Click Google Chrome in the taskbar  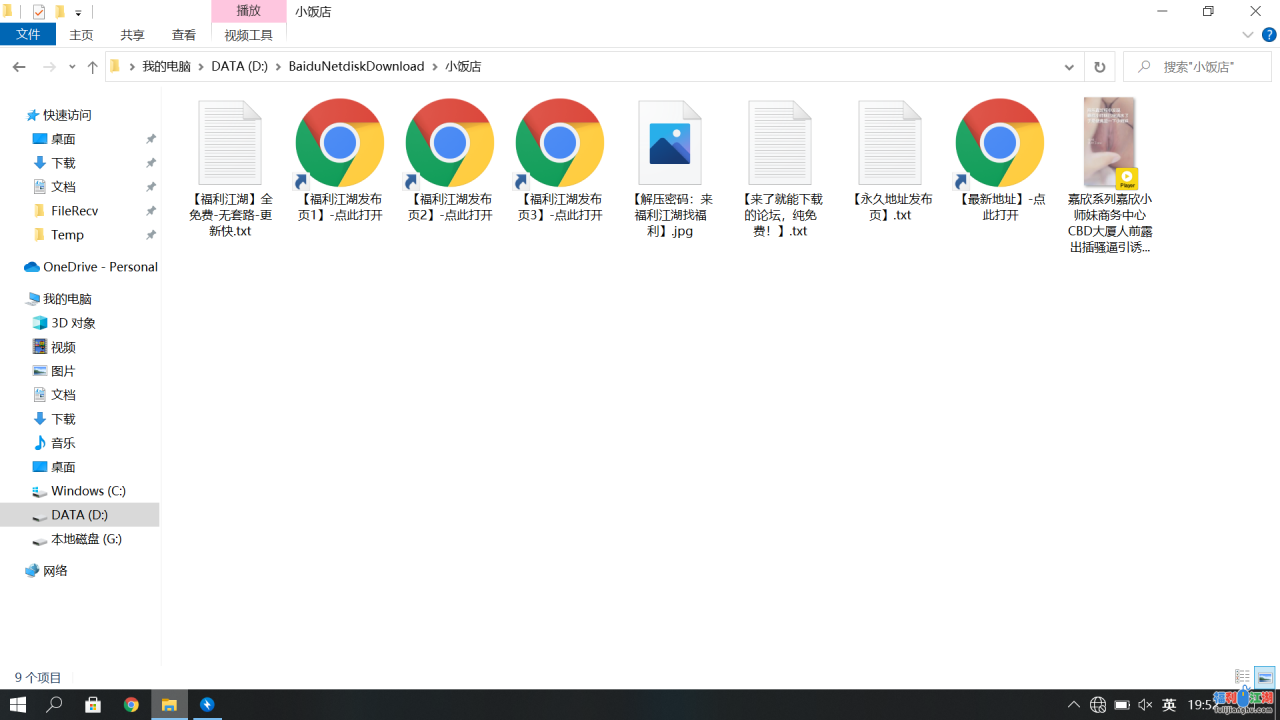131,705
